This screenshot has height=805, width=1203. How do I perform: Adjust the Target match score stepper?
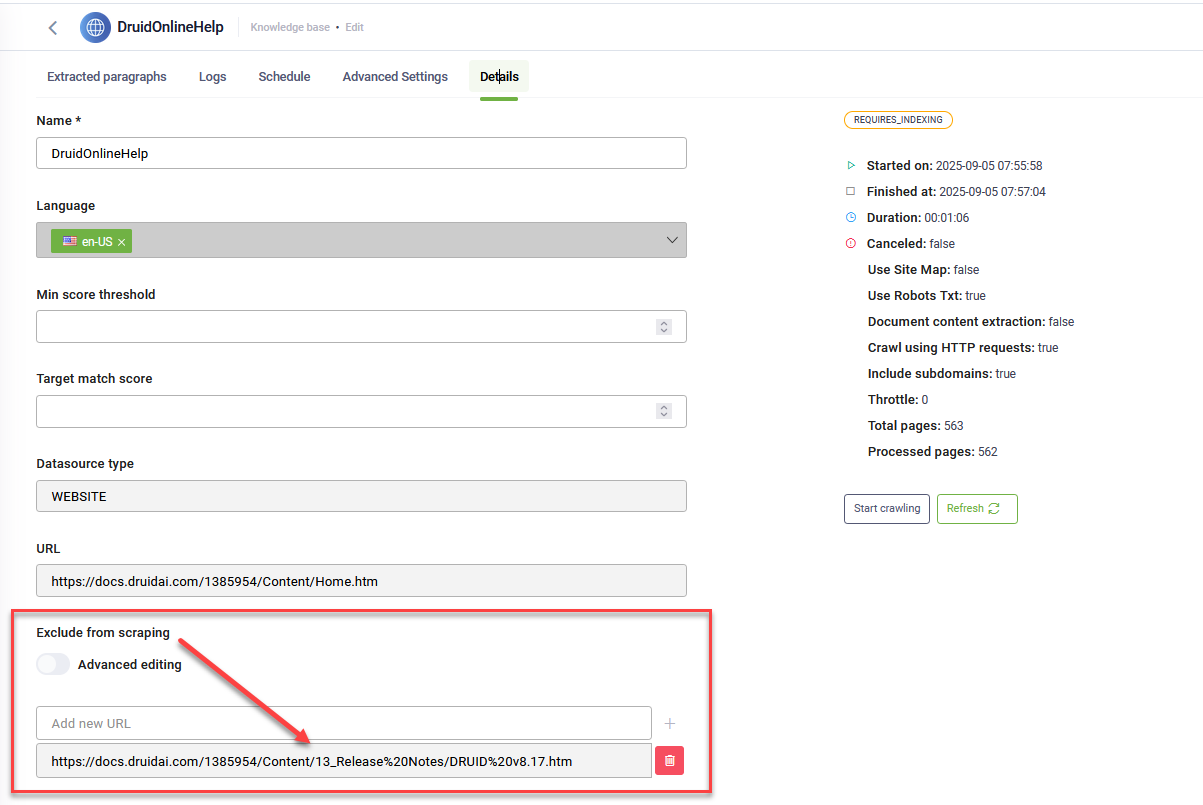click(x=663, y=411)
